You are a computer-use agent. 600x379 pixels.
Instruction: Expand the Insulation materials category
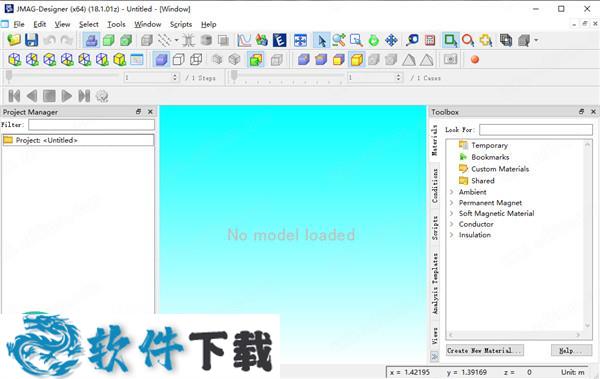coord(452,235)
